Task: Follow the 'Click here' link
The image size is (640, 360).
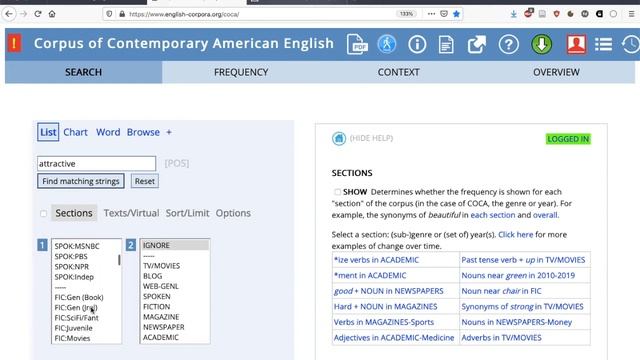Action: pos(516,235)
